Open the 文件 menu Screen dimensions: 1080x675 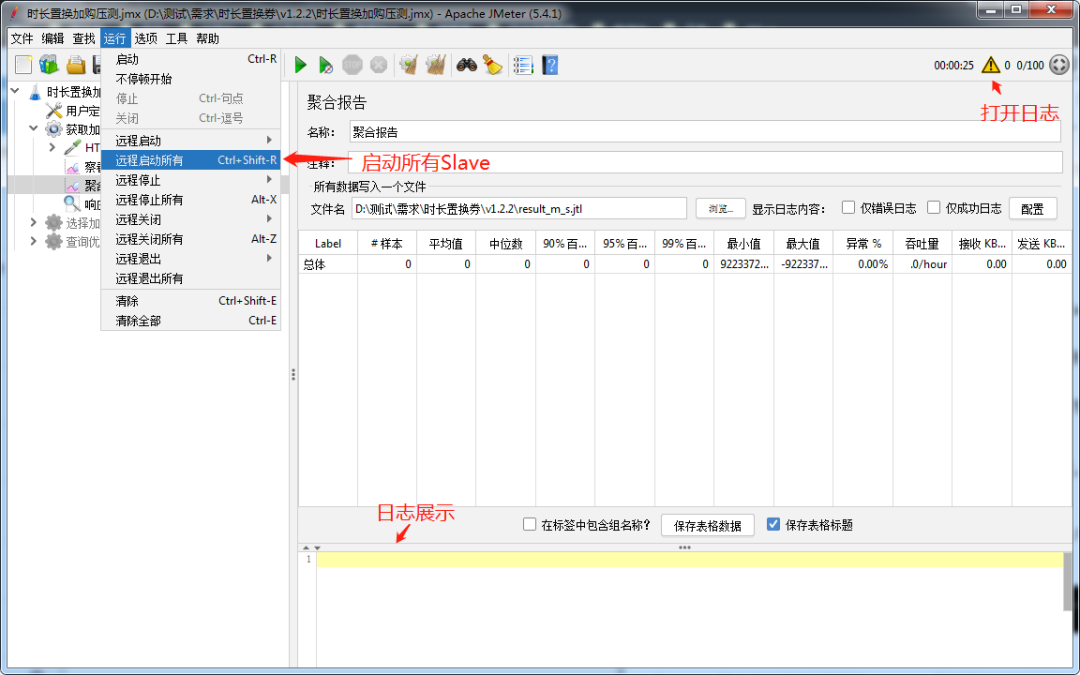point(22,39)
